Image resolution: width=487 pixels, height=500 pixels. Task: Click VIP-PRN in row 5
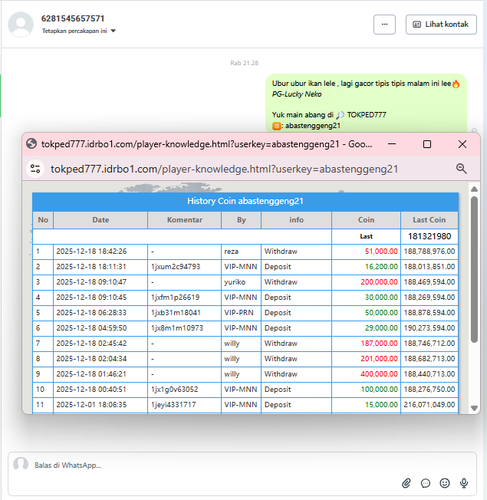[239, 313]
